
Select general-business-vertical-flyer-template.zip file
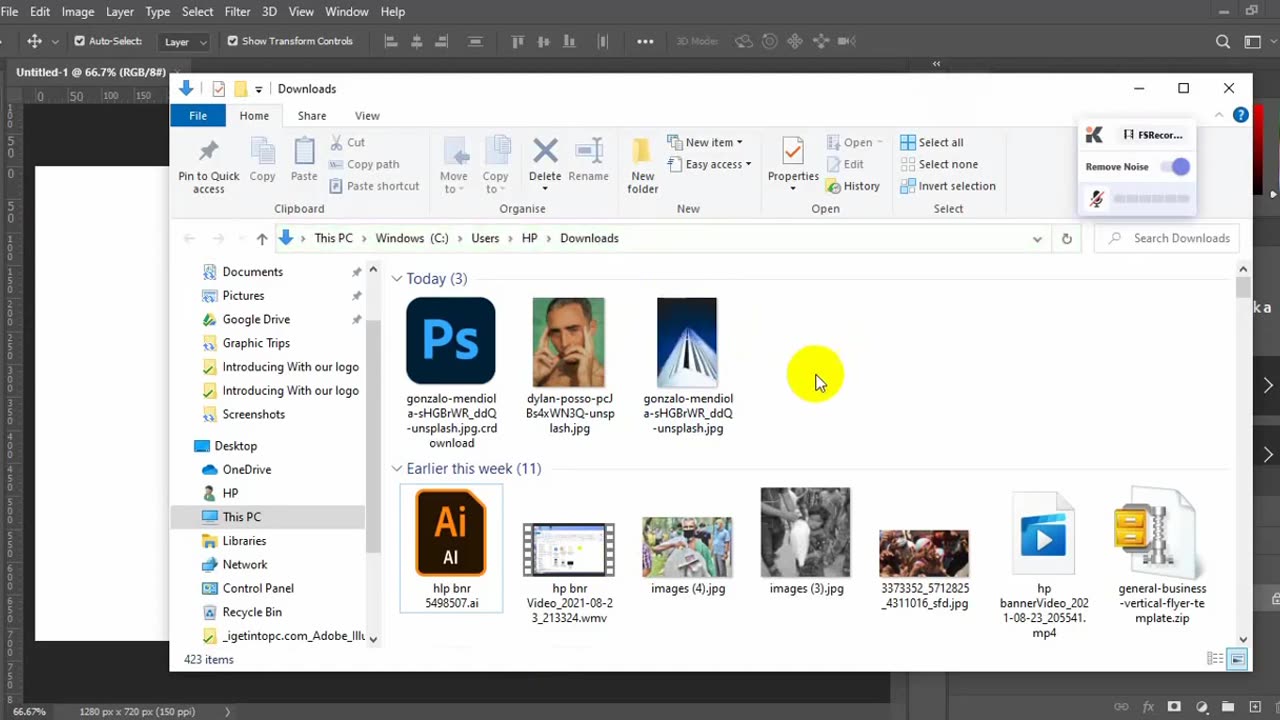tap(1162, 556)
